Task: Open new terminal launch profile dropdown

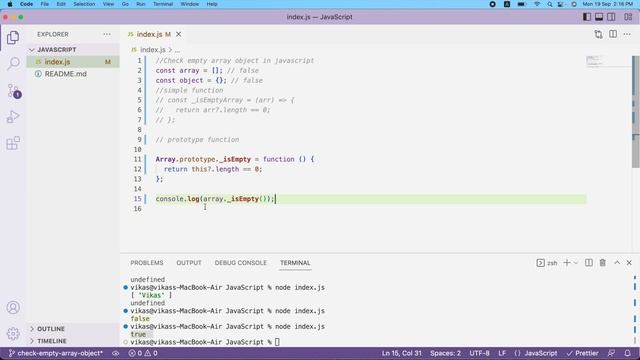Action: click(x=576, y=263)
